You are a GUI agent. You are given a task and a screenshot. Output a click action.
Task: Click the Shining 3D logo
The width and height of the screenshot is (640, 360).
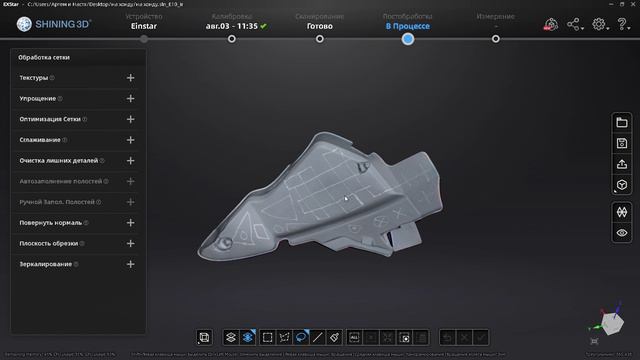[53, 24]
